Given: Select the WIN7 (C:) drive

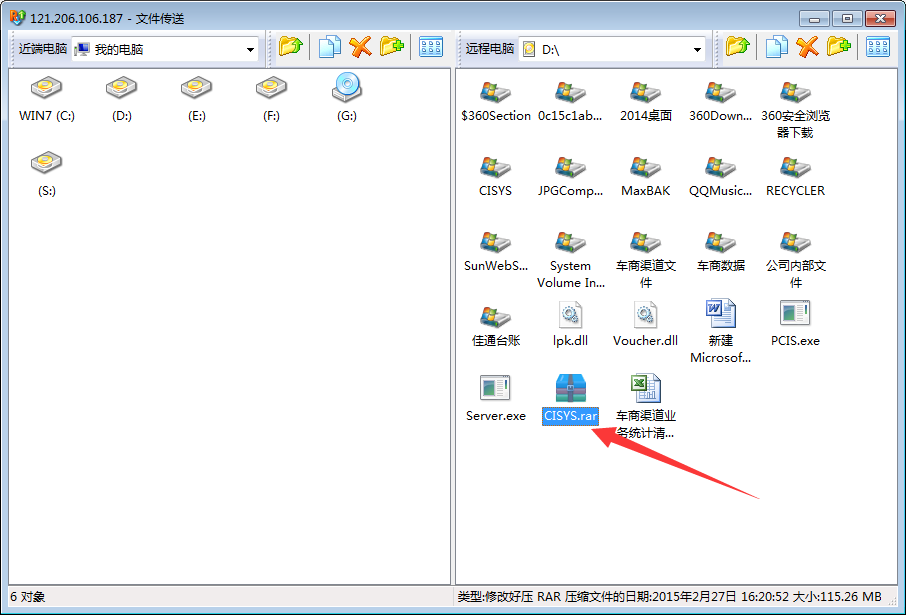Looking at the screenshot, I should point(47,99).
